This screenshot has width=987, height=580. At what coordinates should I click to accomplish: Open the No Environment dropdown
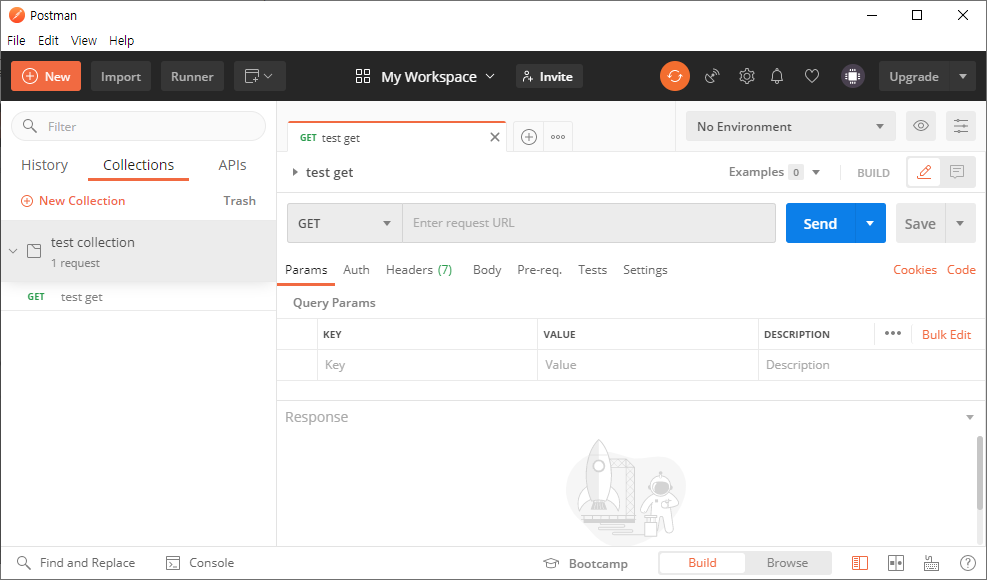791,126
